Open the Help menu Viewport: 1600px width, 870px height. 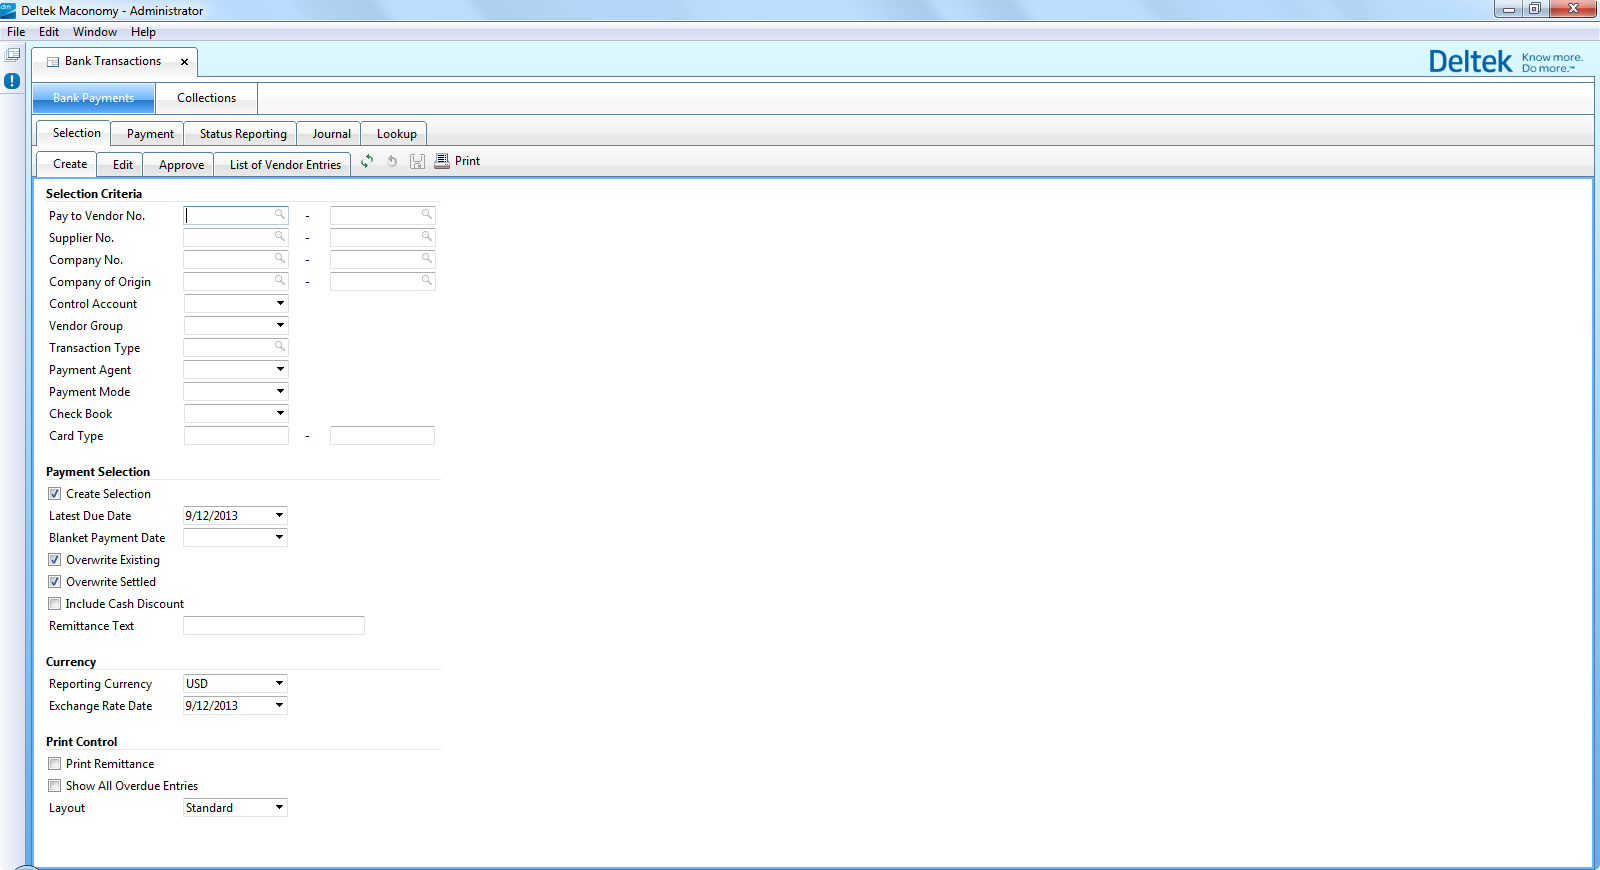tap(143, 32)
